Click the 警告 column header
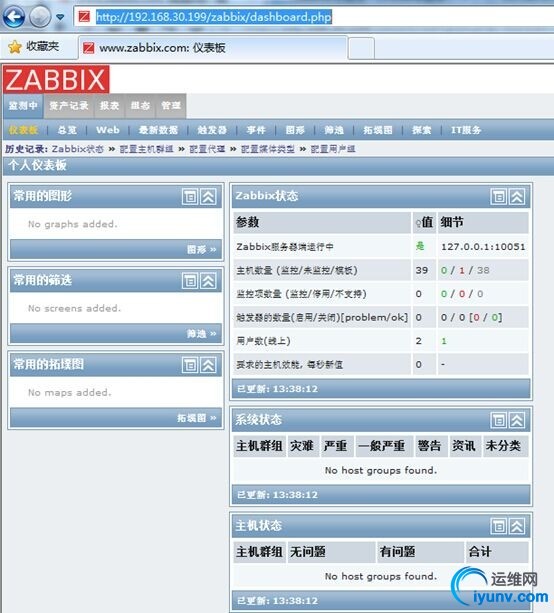 click(429, 446)
